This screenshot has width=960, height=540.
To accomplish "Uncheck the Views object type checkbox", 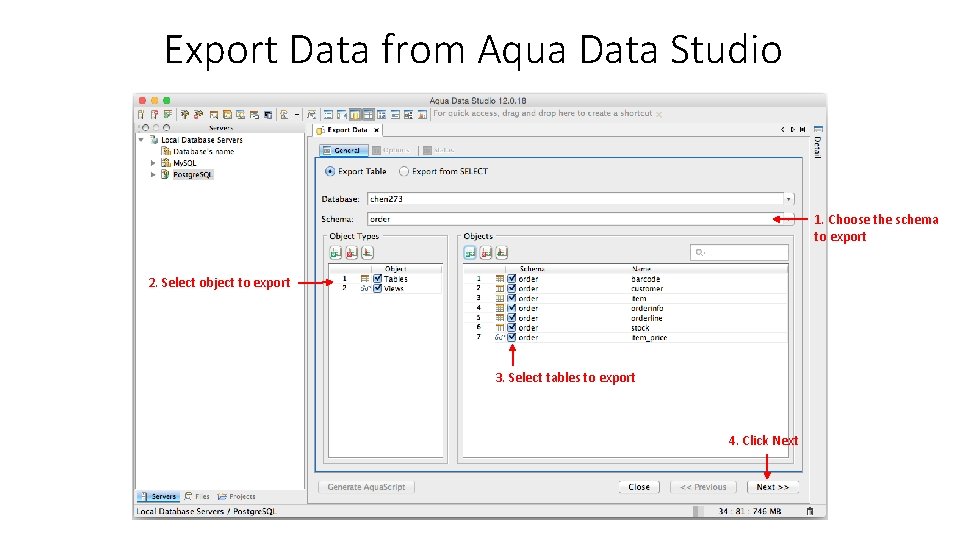I will click(378, 288).
